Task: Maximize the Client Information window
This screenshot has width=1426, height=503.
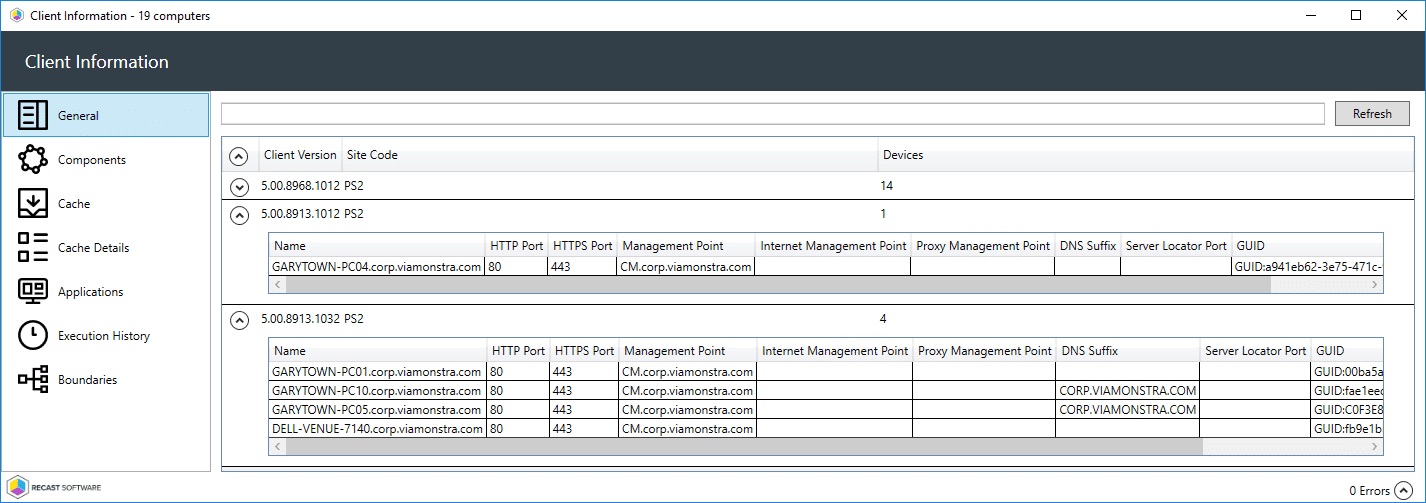Action: click(x=1356, y=15)
